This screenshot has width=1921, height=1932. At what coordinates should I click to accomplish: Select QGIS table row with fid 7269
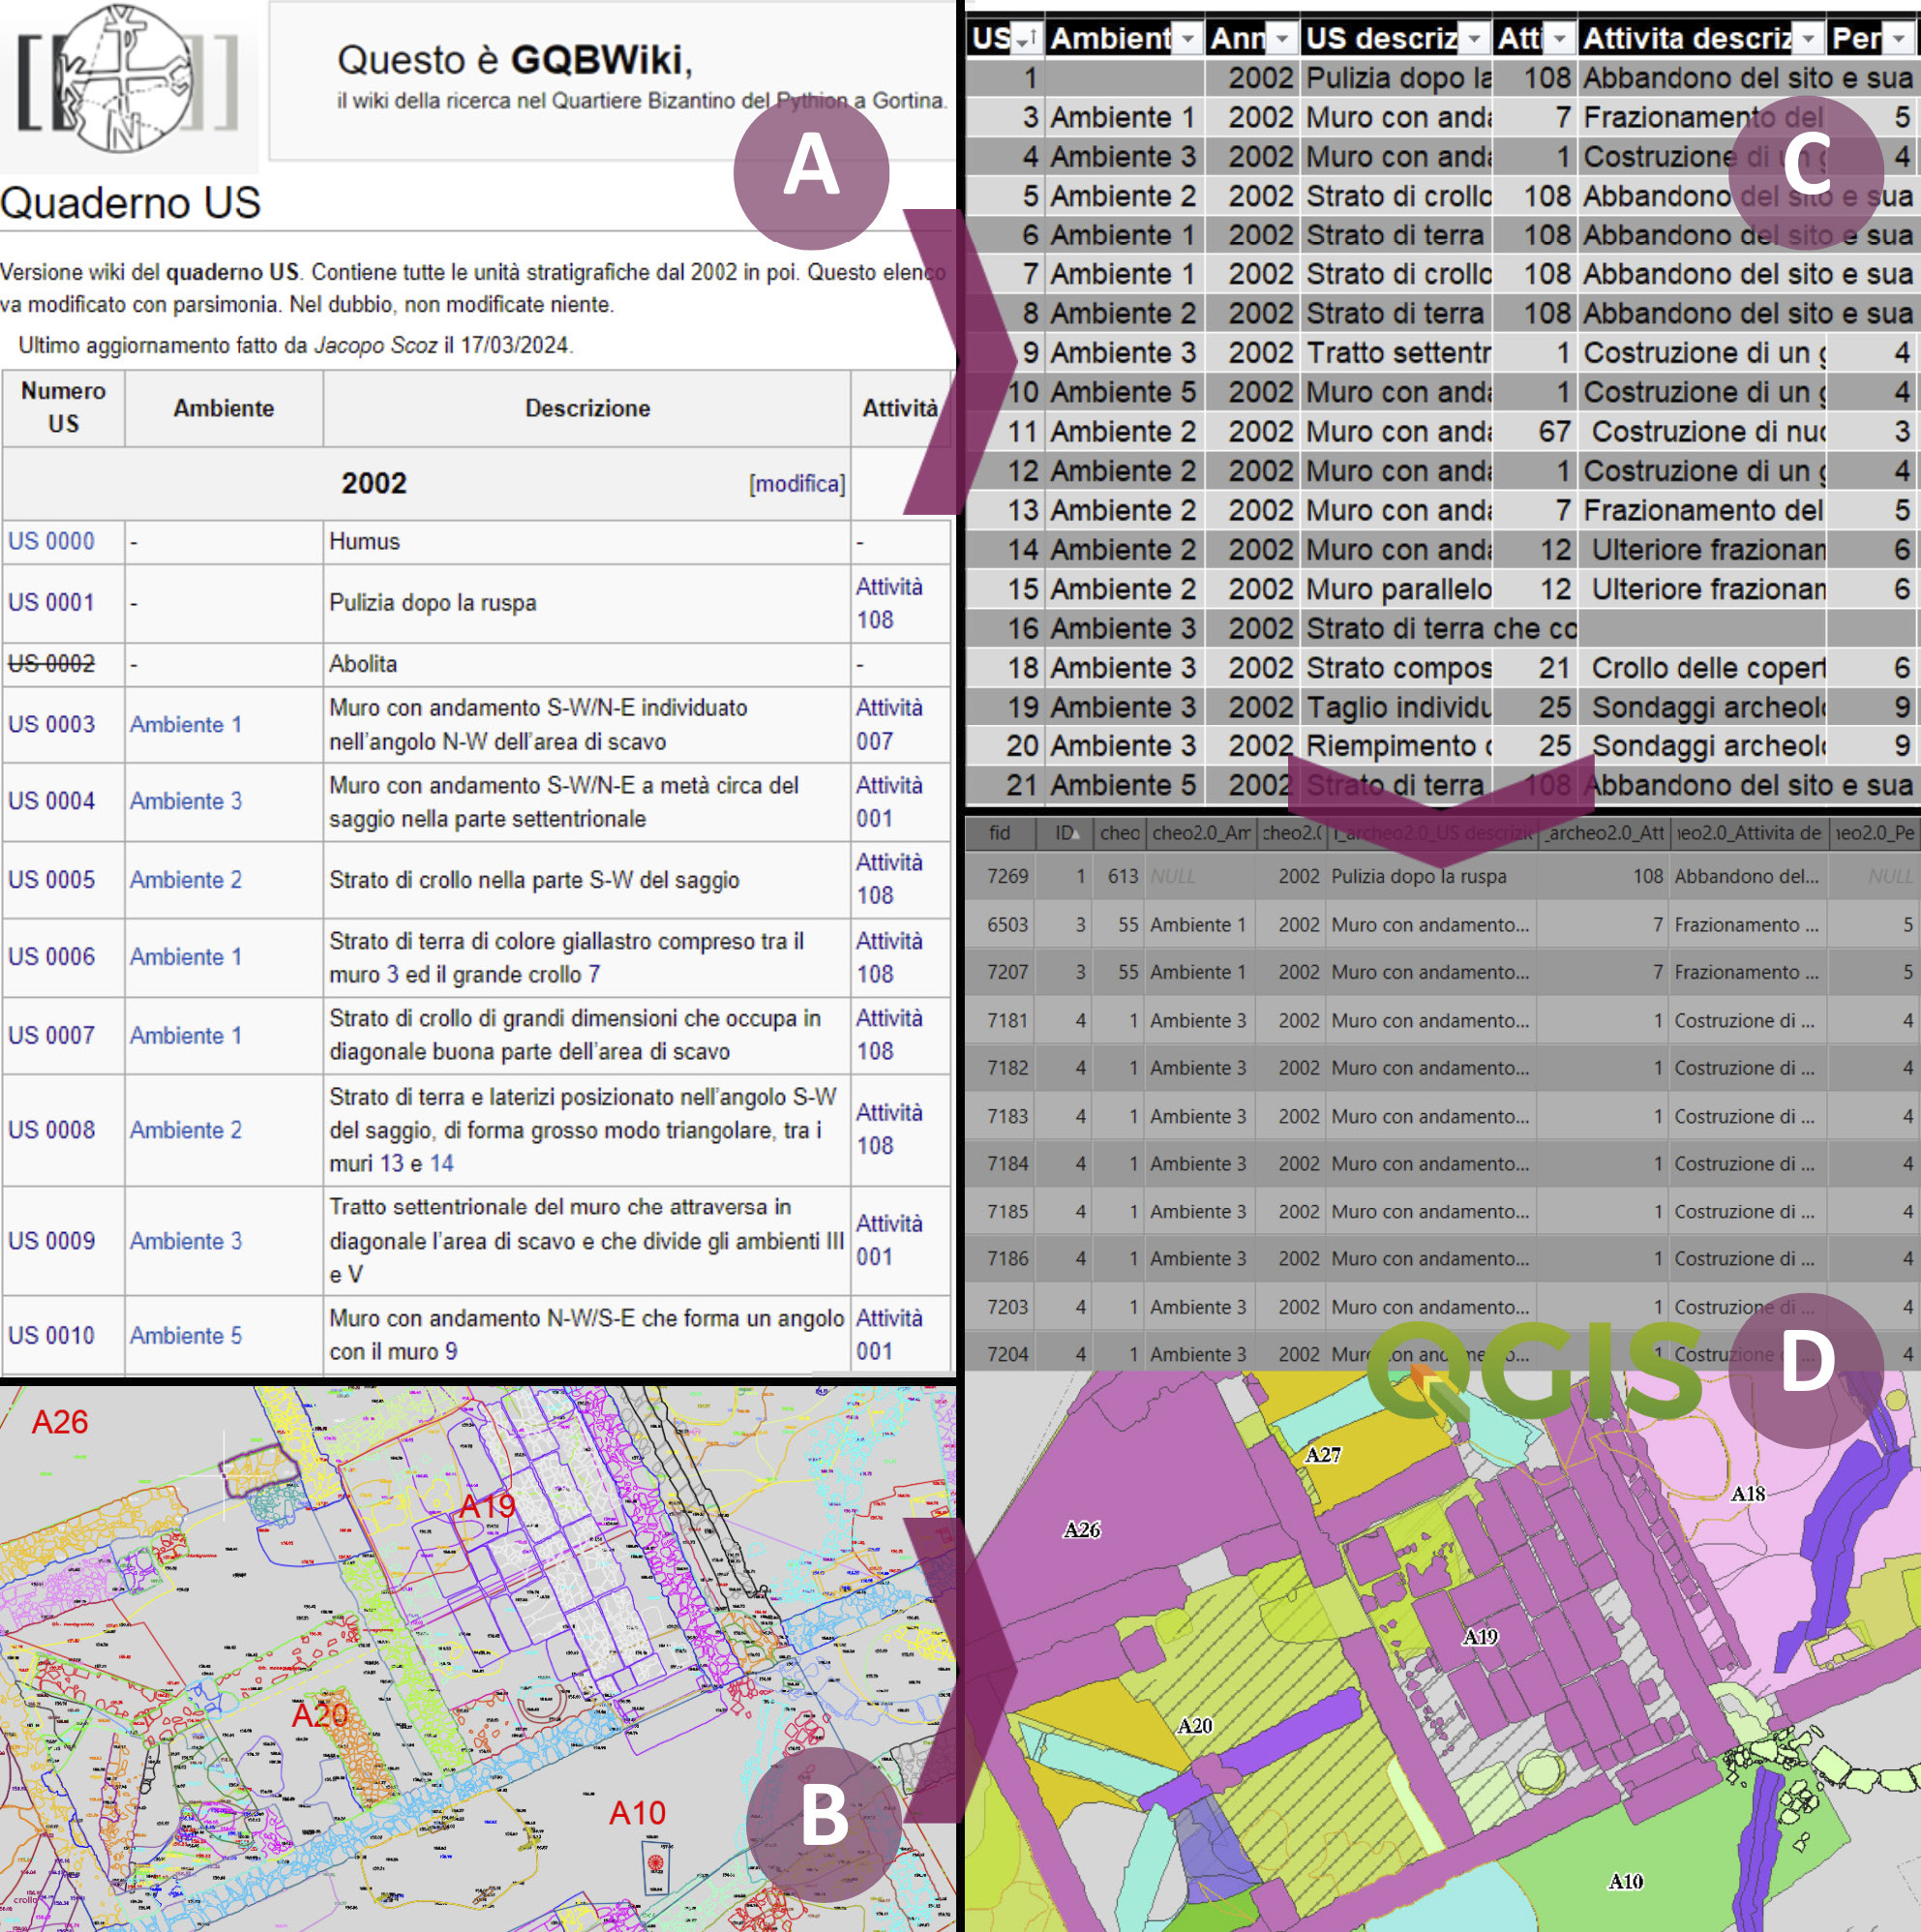click(x=1007, y=876)
